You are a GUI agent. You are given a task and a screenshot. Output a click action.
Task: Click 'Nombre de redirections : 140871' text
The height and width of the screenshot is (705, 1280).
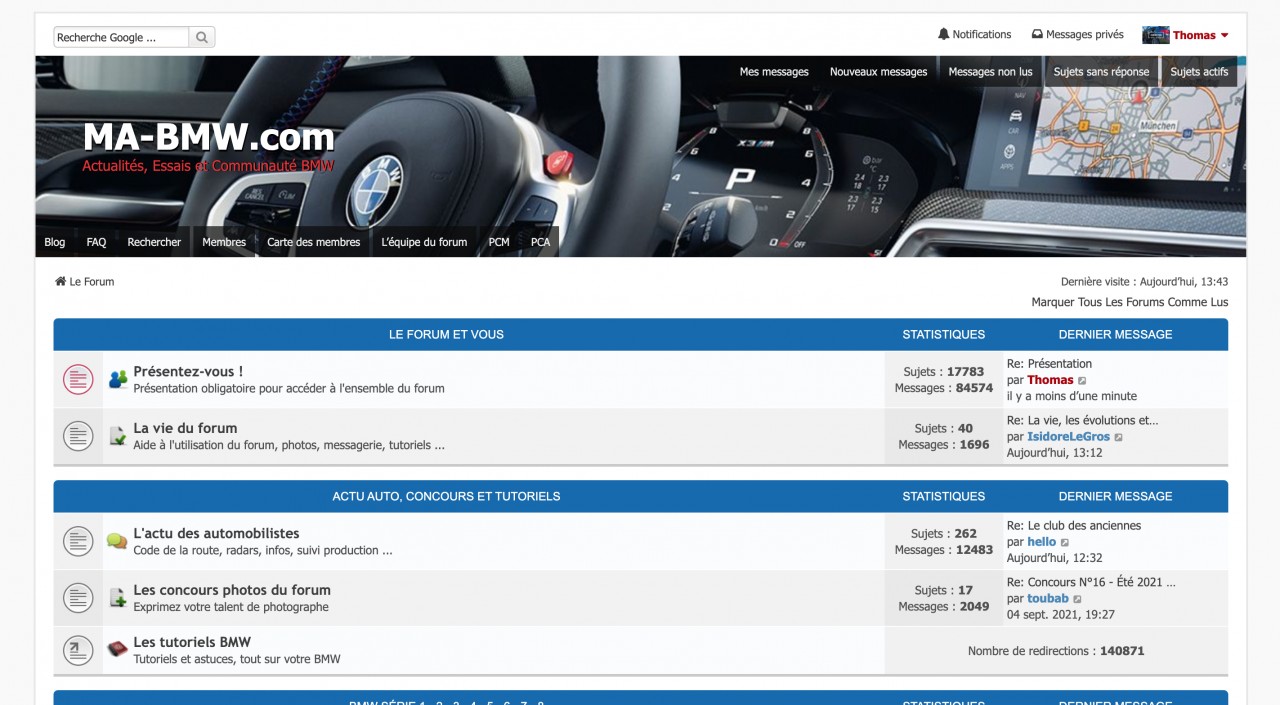pos(1056,651)
